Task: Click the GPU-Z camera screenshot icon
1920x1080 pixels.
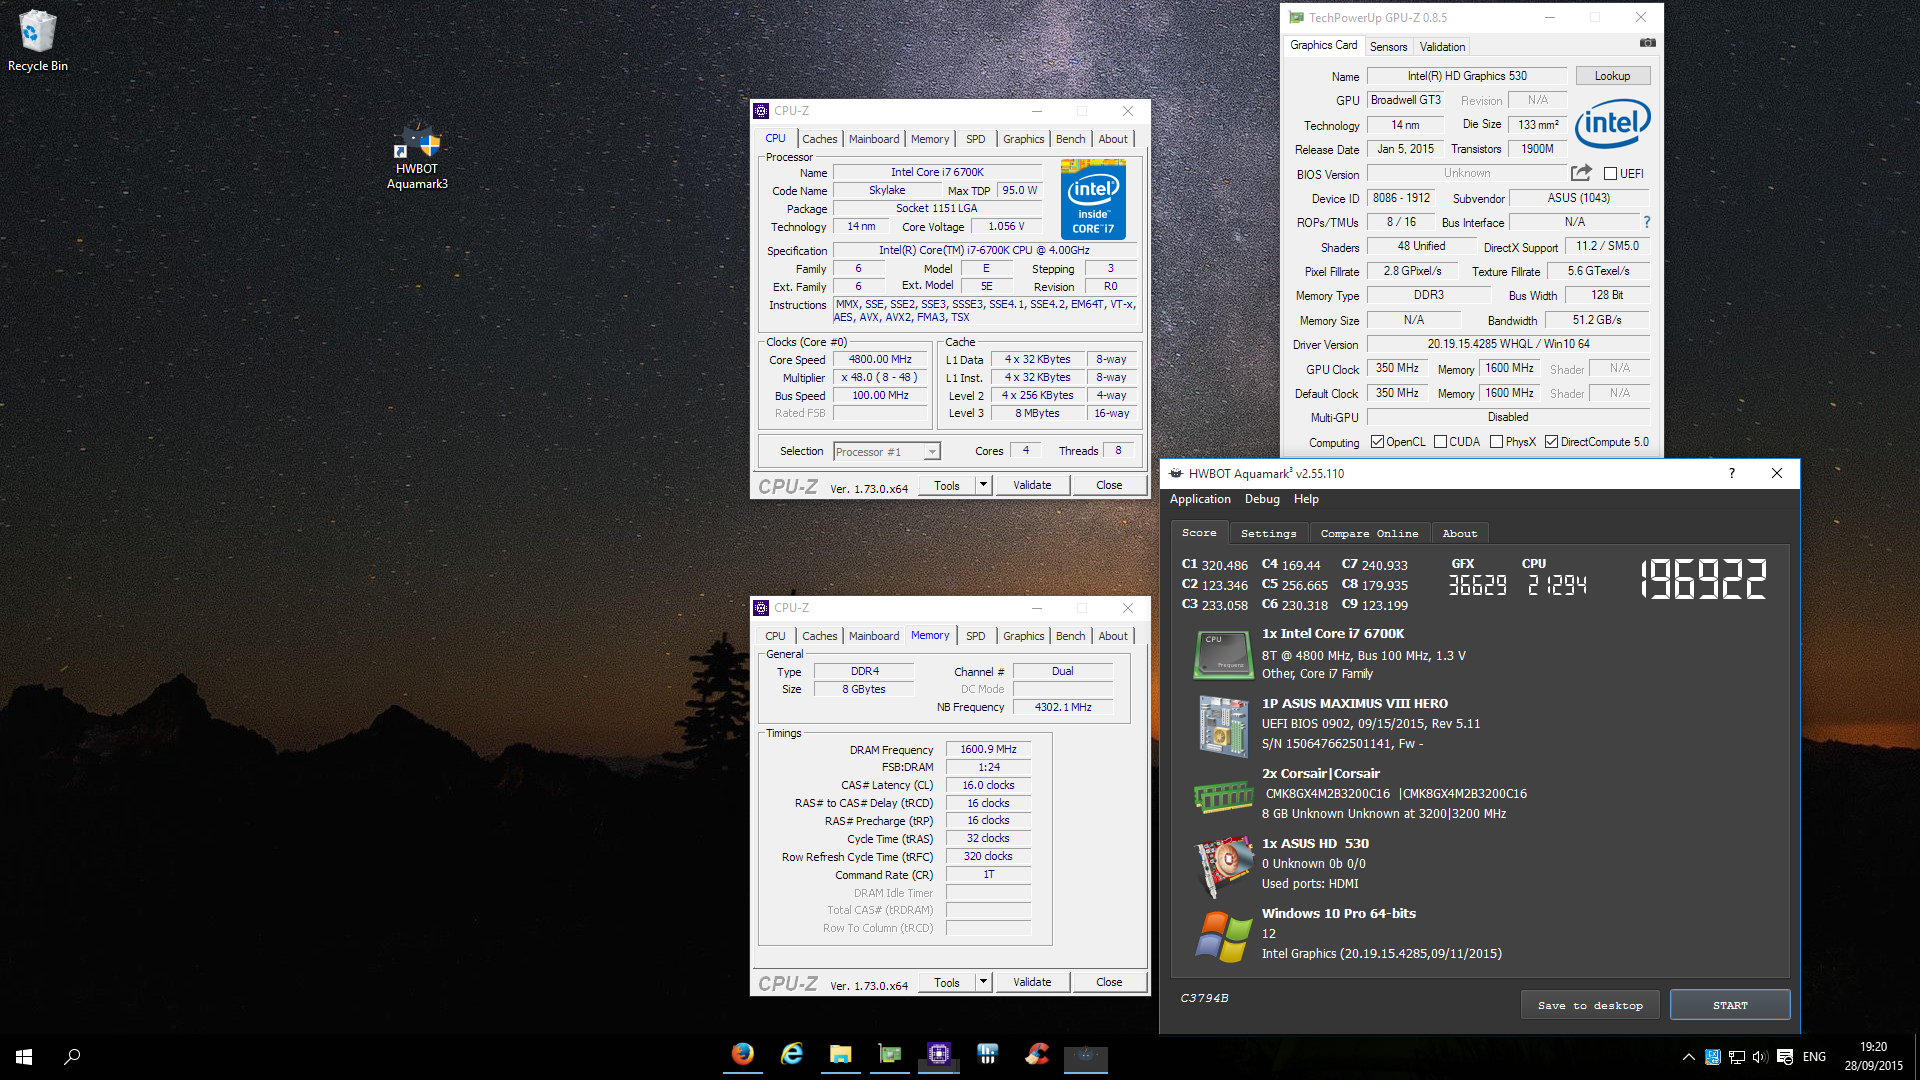Action: click(x=1647, y=43)
